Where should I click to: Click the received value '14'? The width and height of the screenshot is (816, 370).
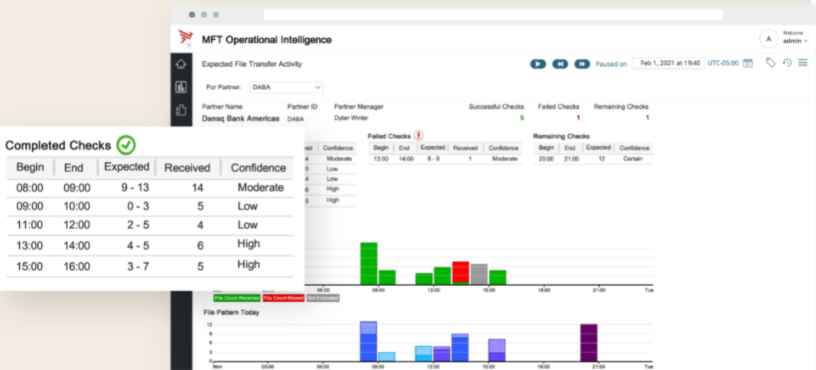[197, 188]
